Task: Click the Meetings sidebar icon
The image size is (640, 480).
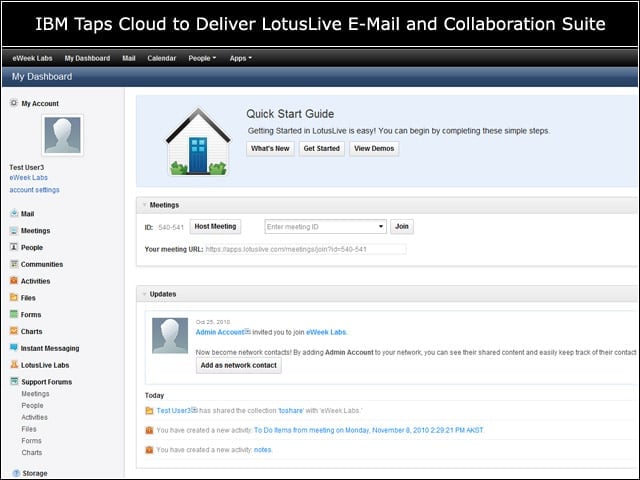Action: point(14,231)
